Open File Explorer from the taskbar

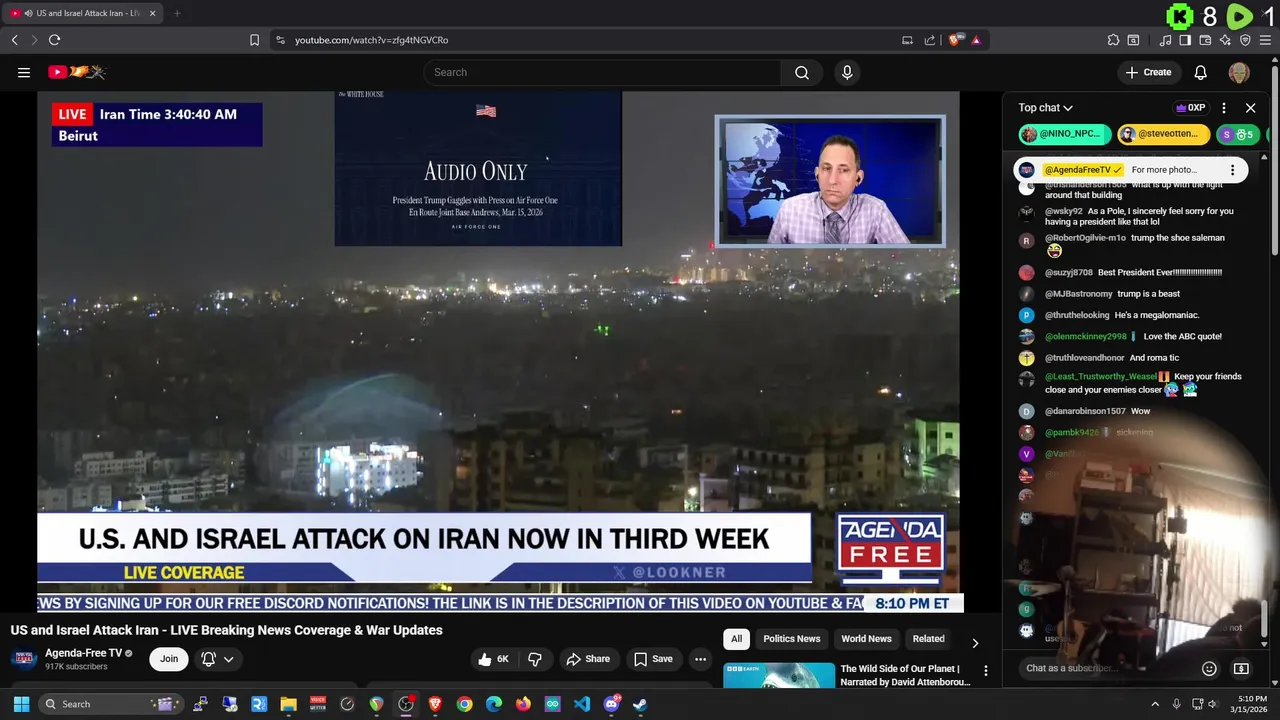point(288,704)
